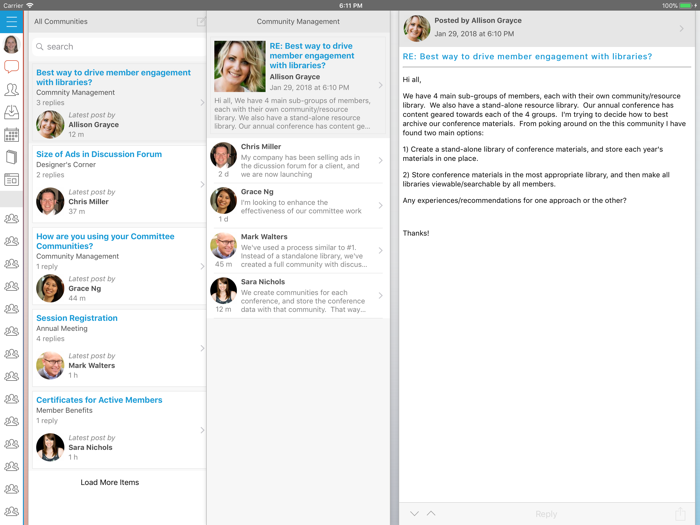This screenshot has width=700, height=525.
Task: Expand the Size of Ads thread chevron
Action: pyautogui.click(x=202, y=184)
